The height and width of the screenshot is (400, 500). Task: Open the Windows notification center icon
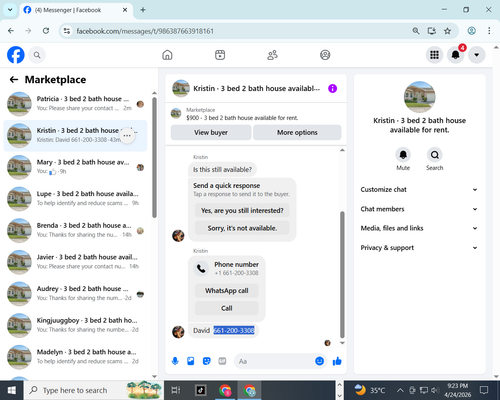[484, 390]
